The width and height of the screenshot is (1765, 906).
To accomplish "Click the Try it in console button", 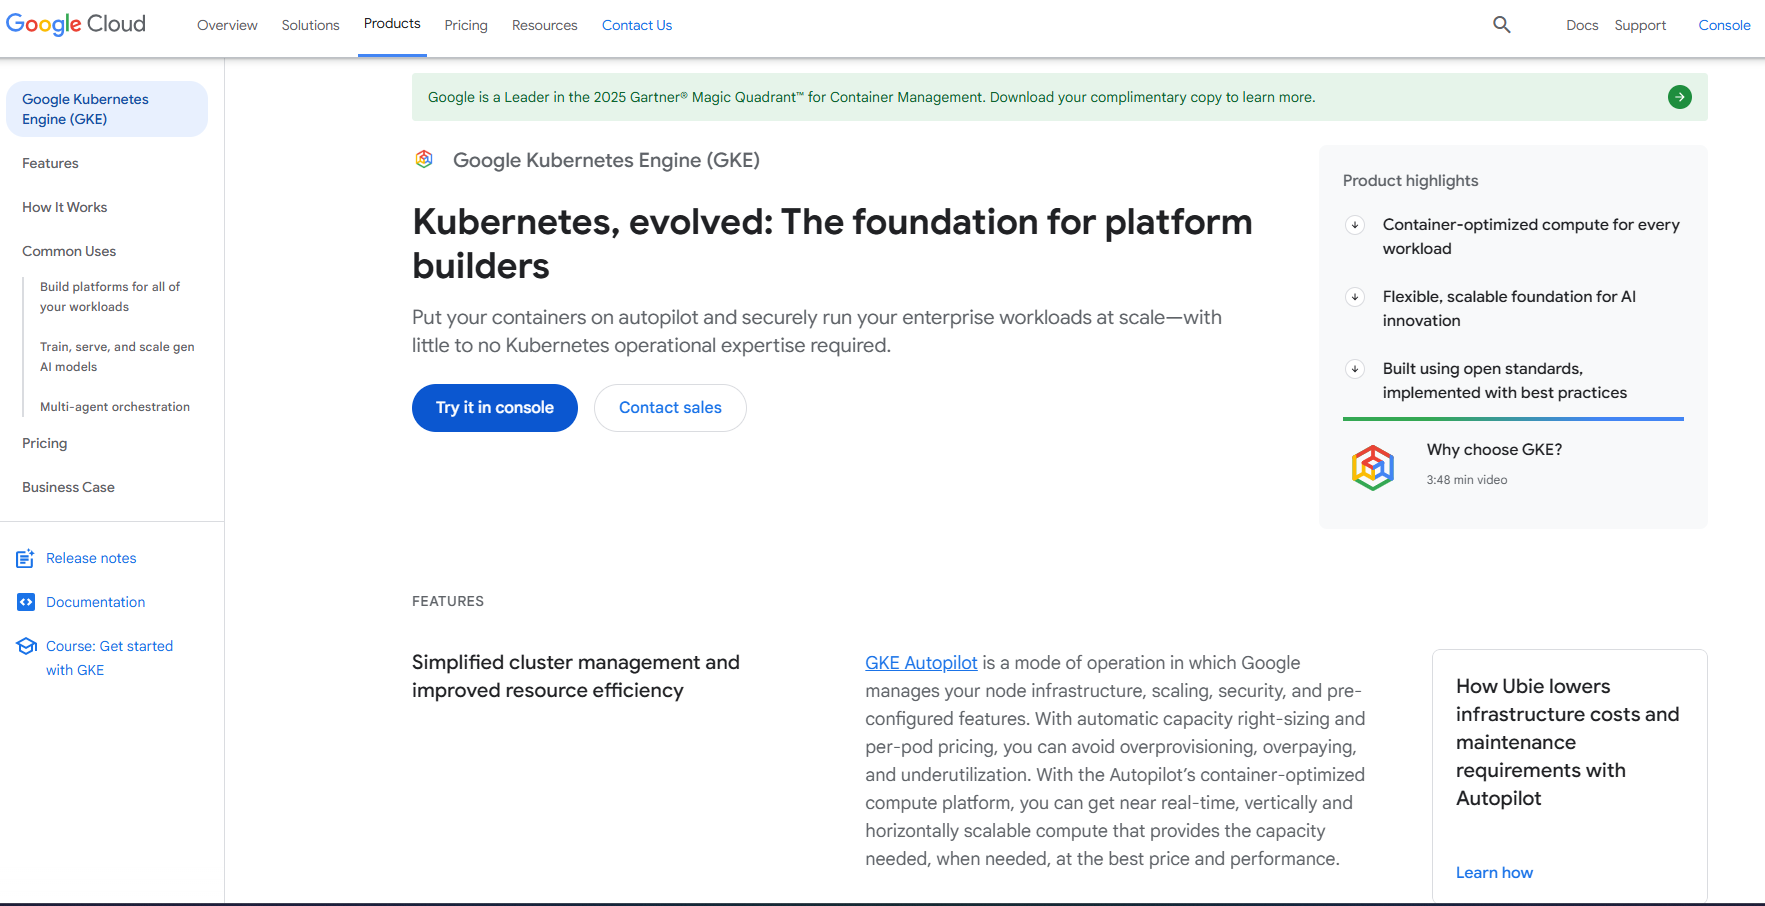I will 494,407.
